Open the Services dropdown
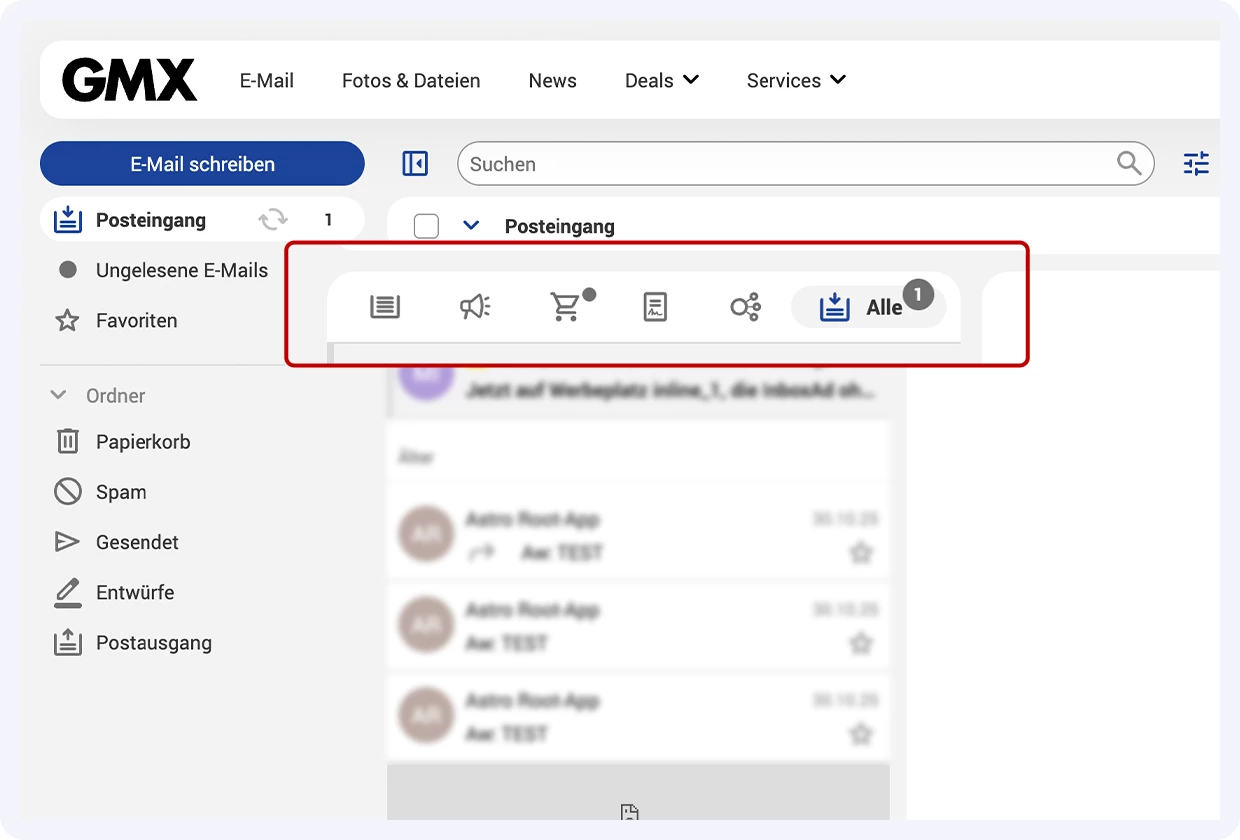Screen dimensions: 1240x840 tap(796, 80)
